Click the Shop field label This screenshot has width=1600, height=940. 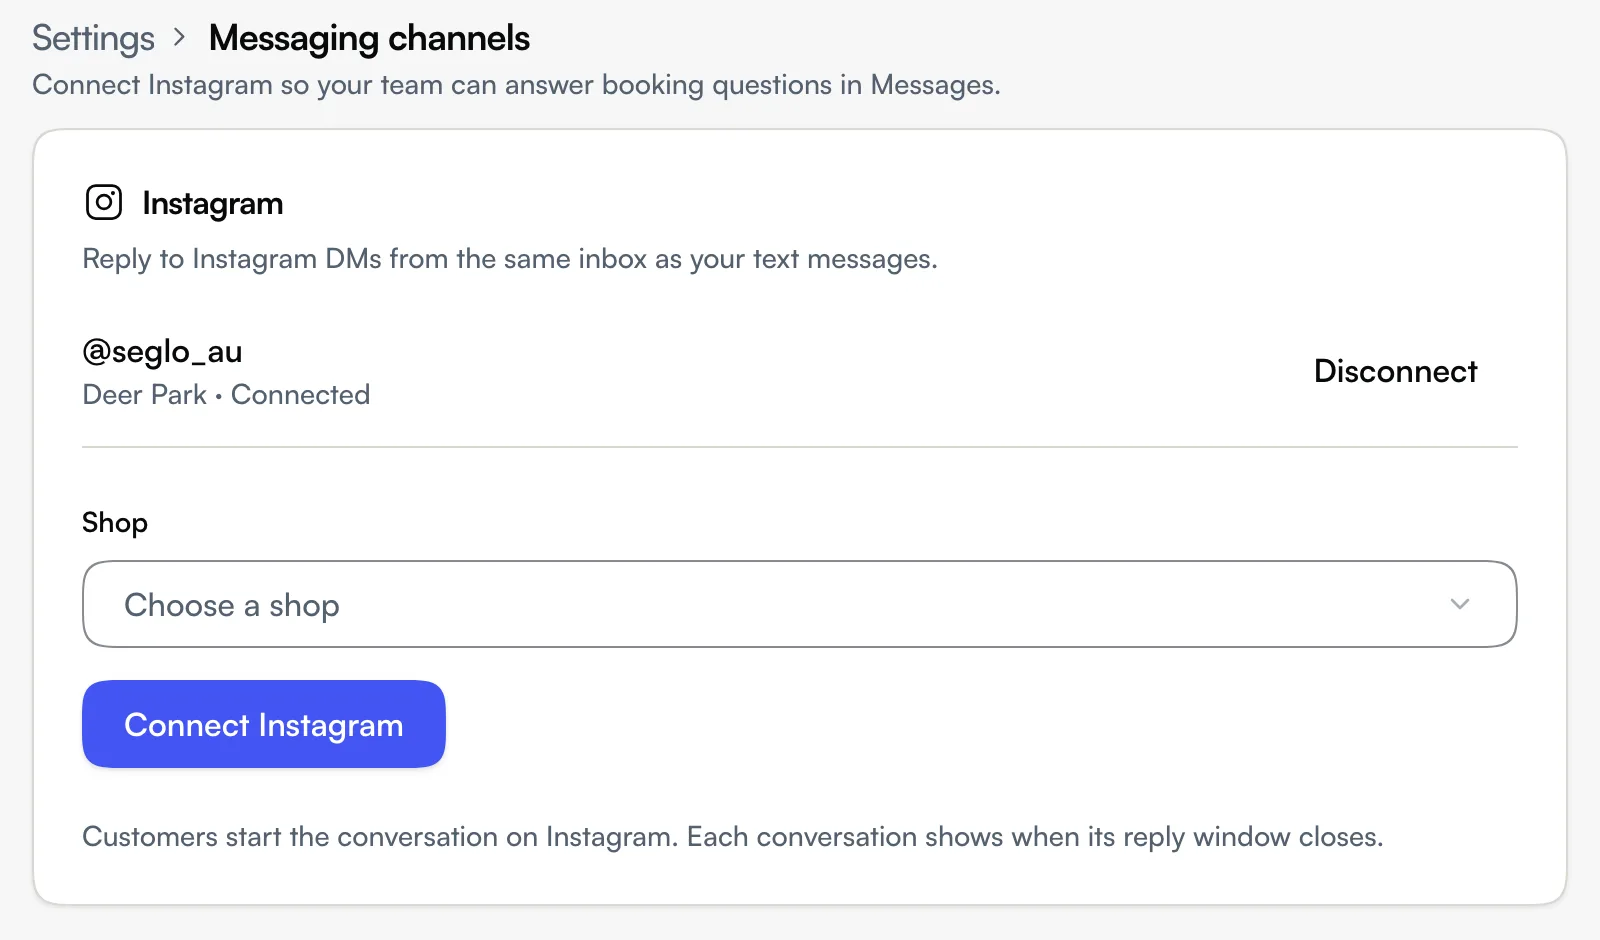pyautogui.click(x=115, y=522)
